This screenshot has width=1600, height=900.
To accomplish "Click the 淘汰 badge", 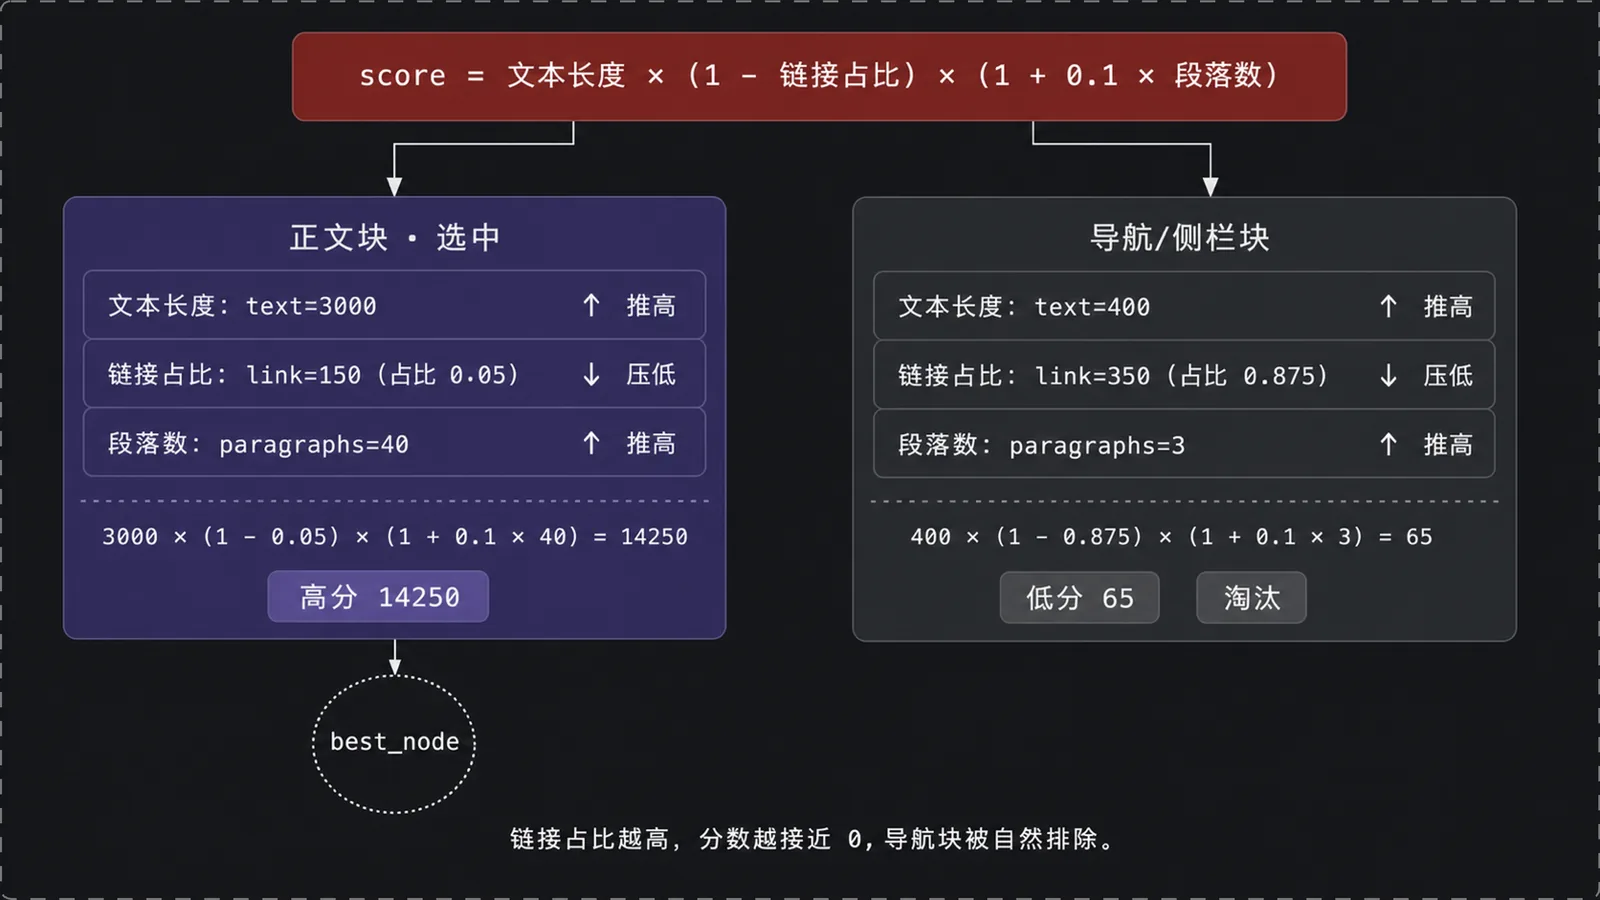I will [x=1251, y=598].
